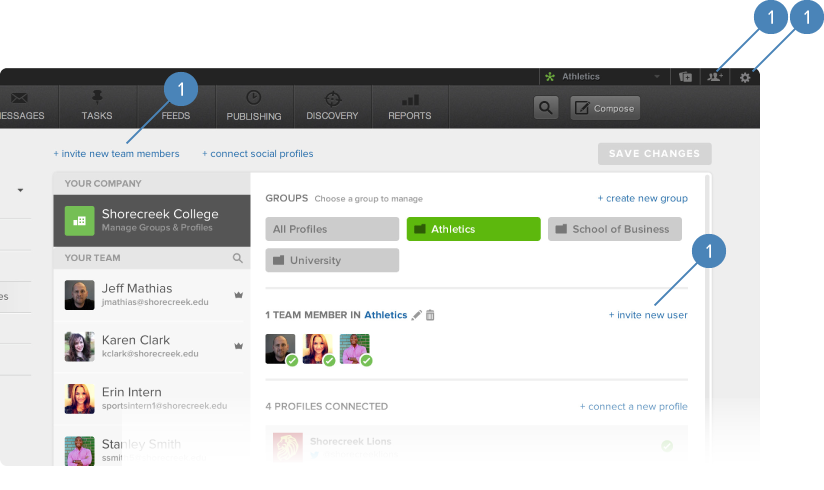This screenshot has height=490, width=824.
Task: Click folder icon on University button
Action: (x=279, y=260)
